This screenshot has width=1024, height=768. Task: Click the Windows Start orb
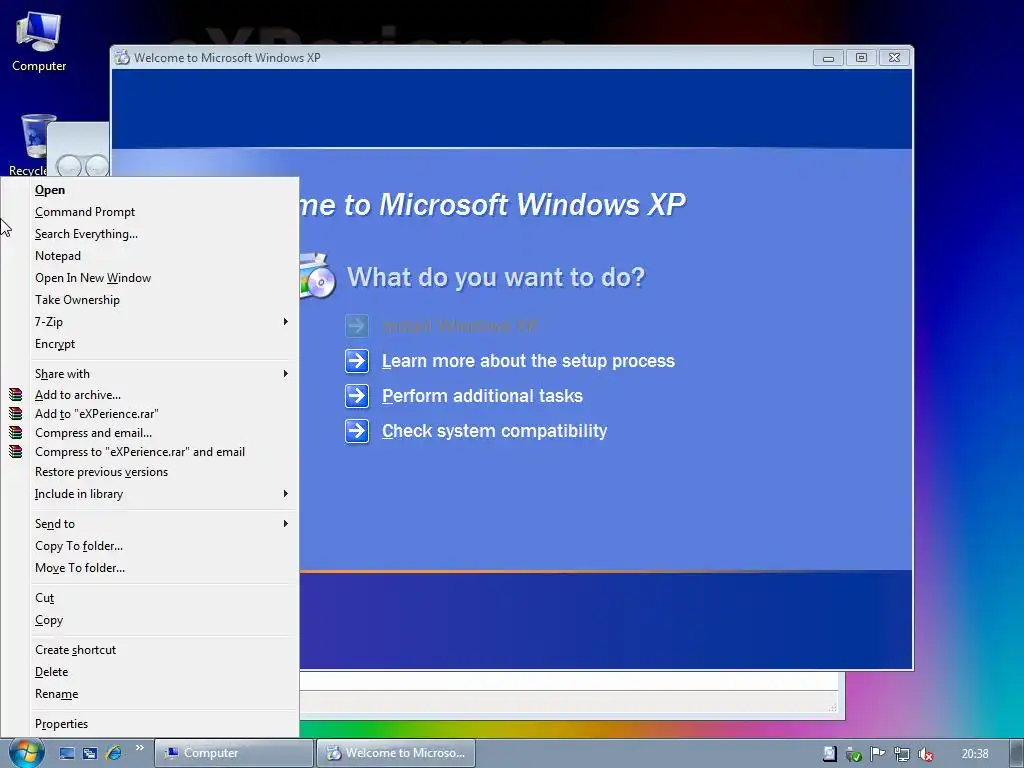pyautogui.click(x=26, y=753)
